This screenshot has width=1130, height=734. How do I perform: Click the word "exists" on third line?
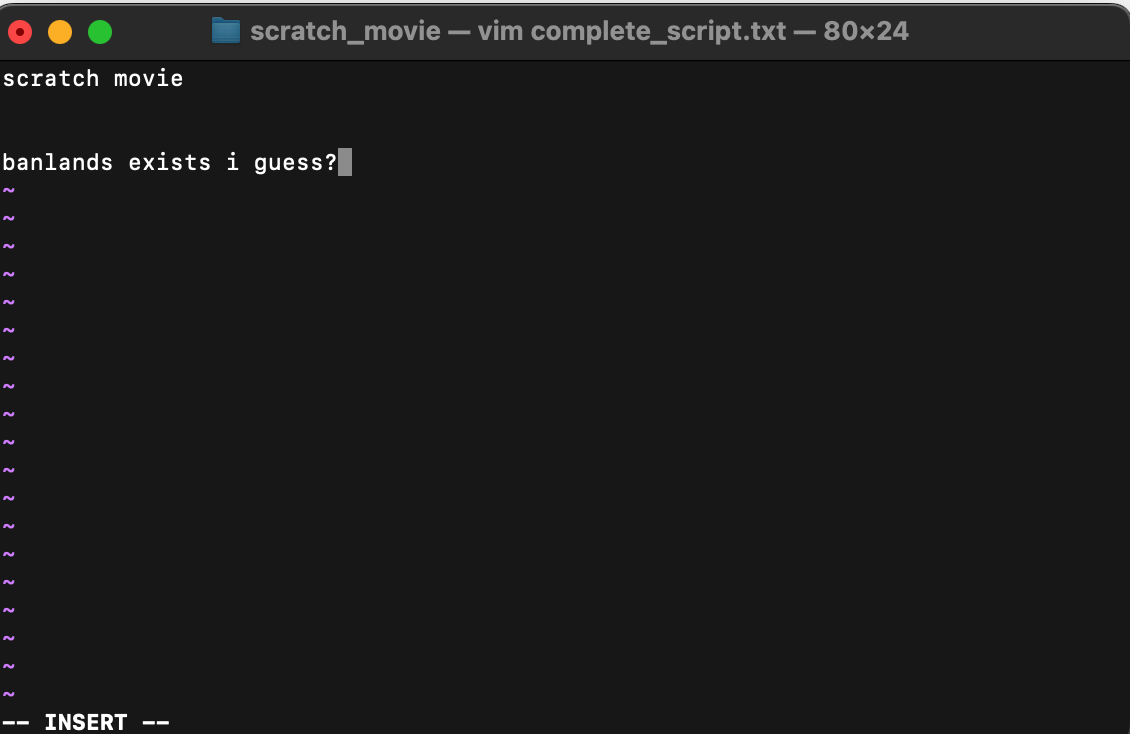tap(170, 162)
